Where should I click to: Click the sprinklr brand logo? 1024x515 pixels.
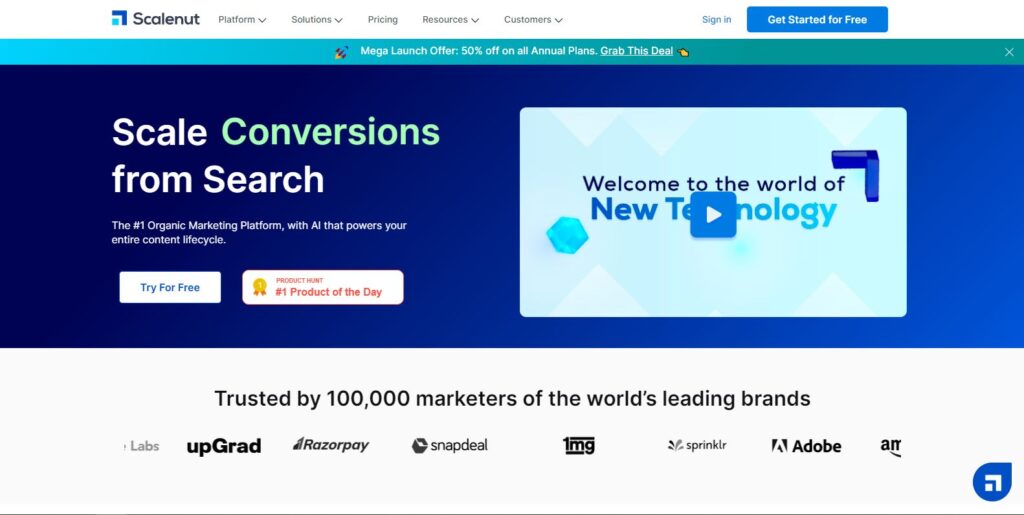point(697,445)
